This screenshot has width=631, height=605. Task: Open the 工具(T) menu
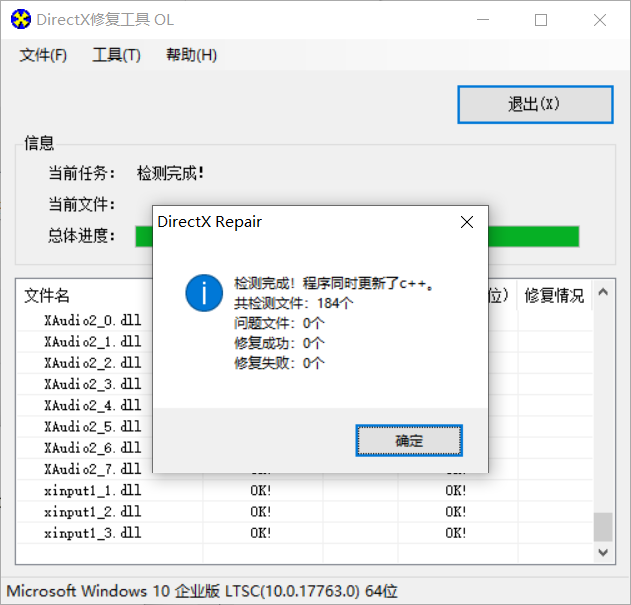pyautogui.click(x=117, y=55)
